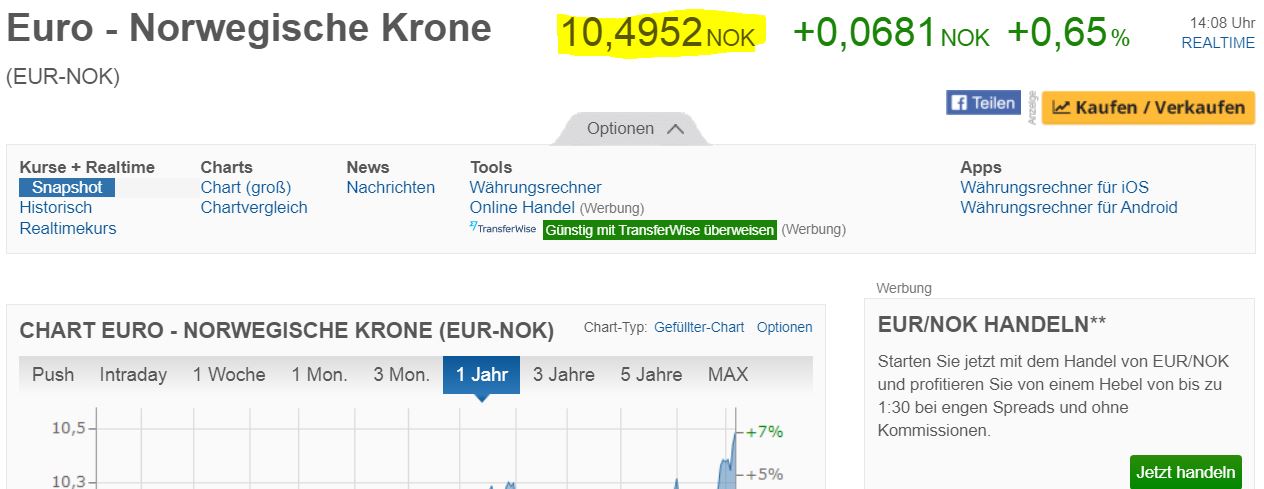1264x489 pixels.
Task: Select the Snapshot view
Action: click(67, 187)
